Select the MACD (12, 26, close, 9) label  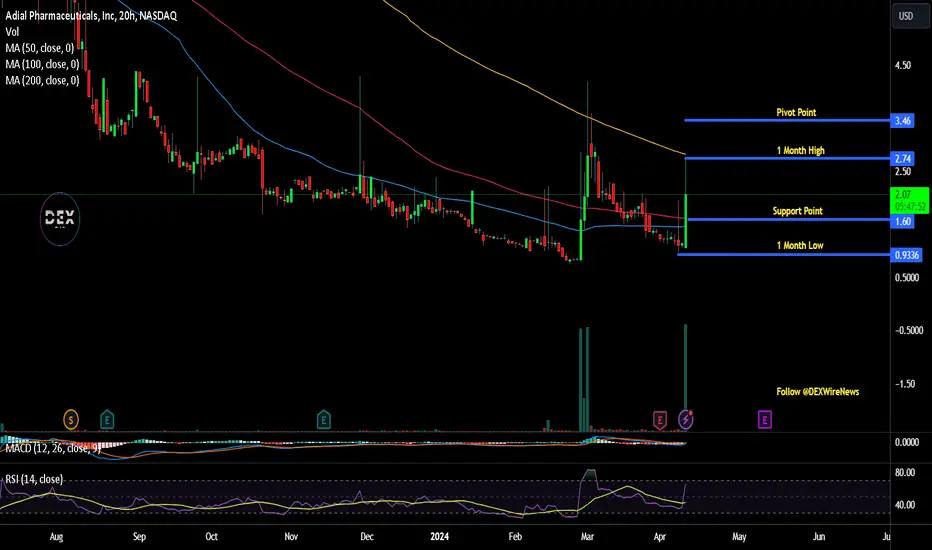52,448
